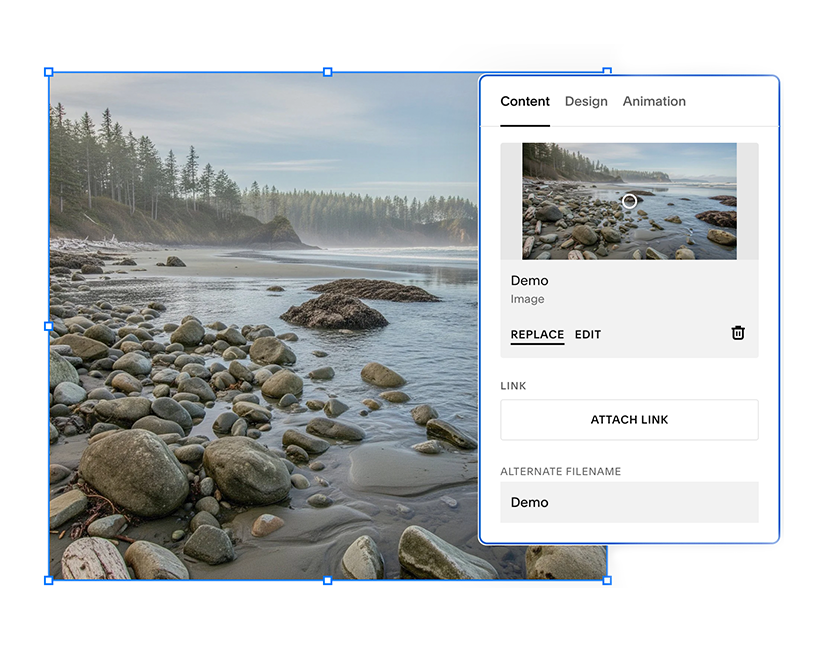Click the 'LINK' section label
This screenshot has width=823, height=646.
(x=513, y=386)
